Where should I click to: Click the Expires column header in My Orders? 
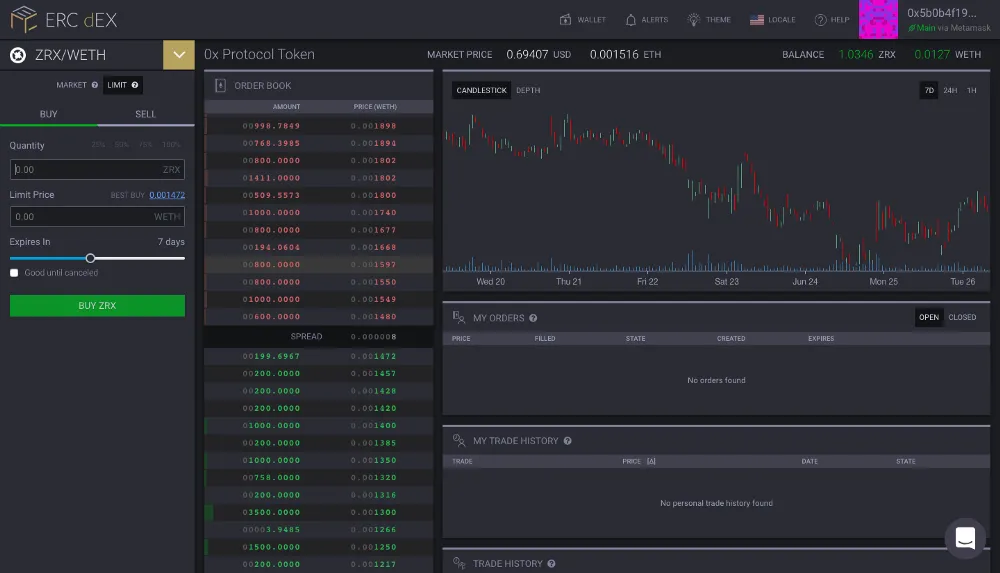[x=821, y=339]
